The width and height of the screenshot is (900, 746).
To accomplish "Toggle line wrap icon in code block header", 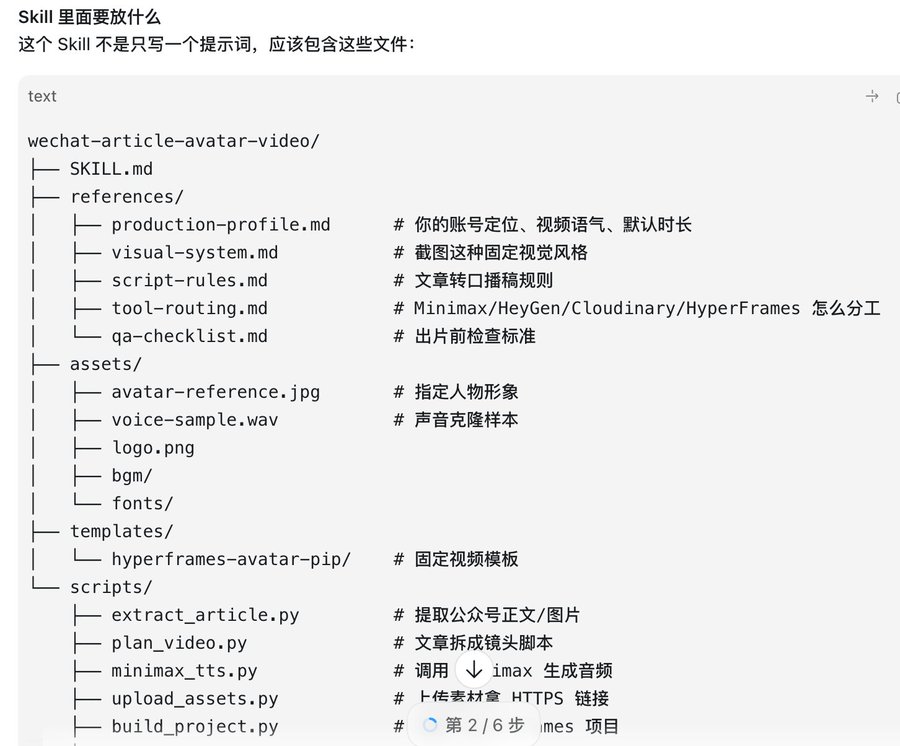I will click(x=872, y=96).
